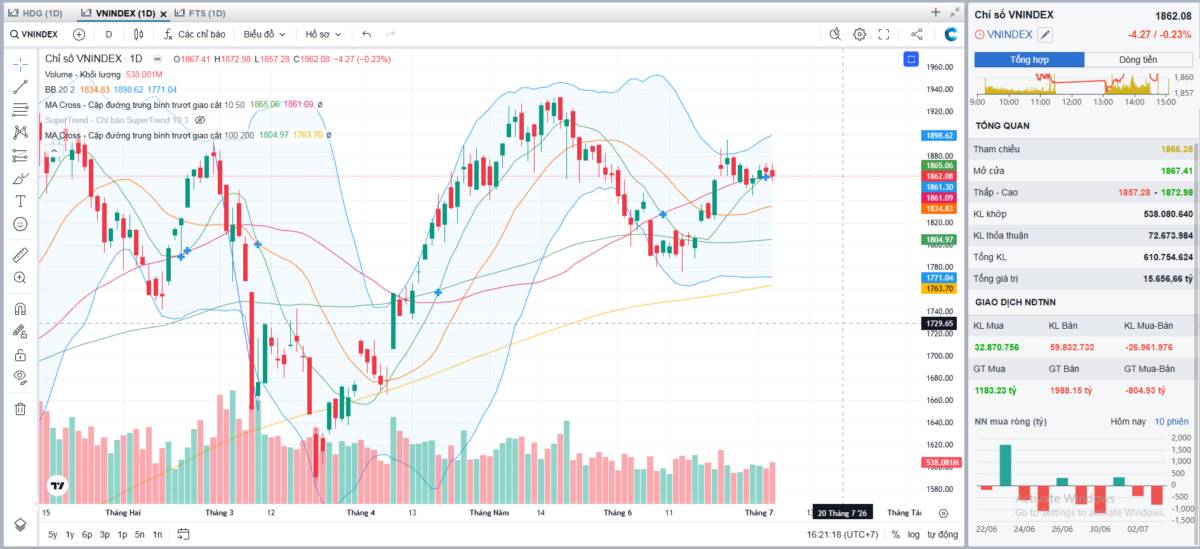Screen dimensions: 1200x549
Task: Click the share chart icon
Action: pyautogui.click(x=916, y=34)
